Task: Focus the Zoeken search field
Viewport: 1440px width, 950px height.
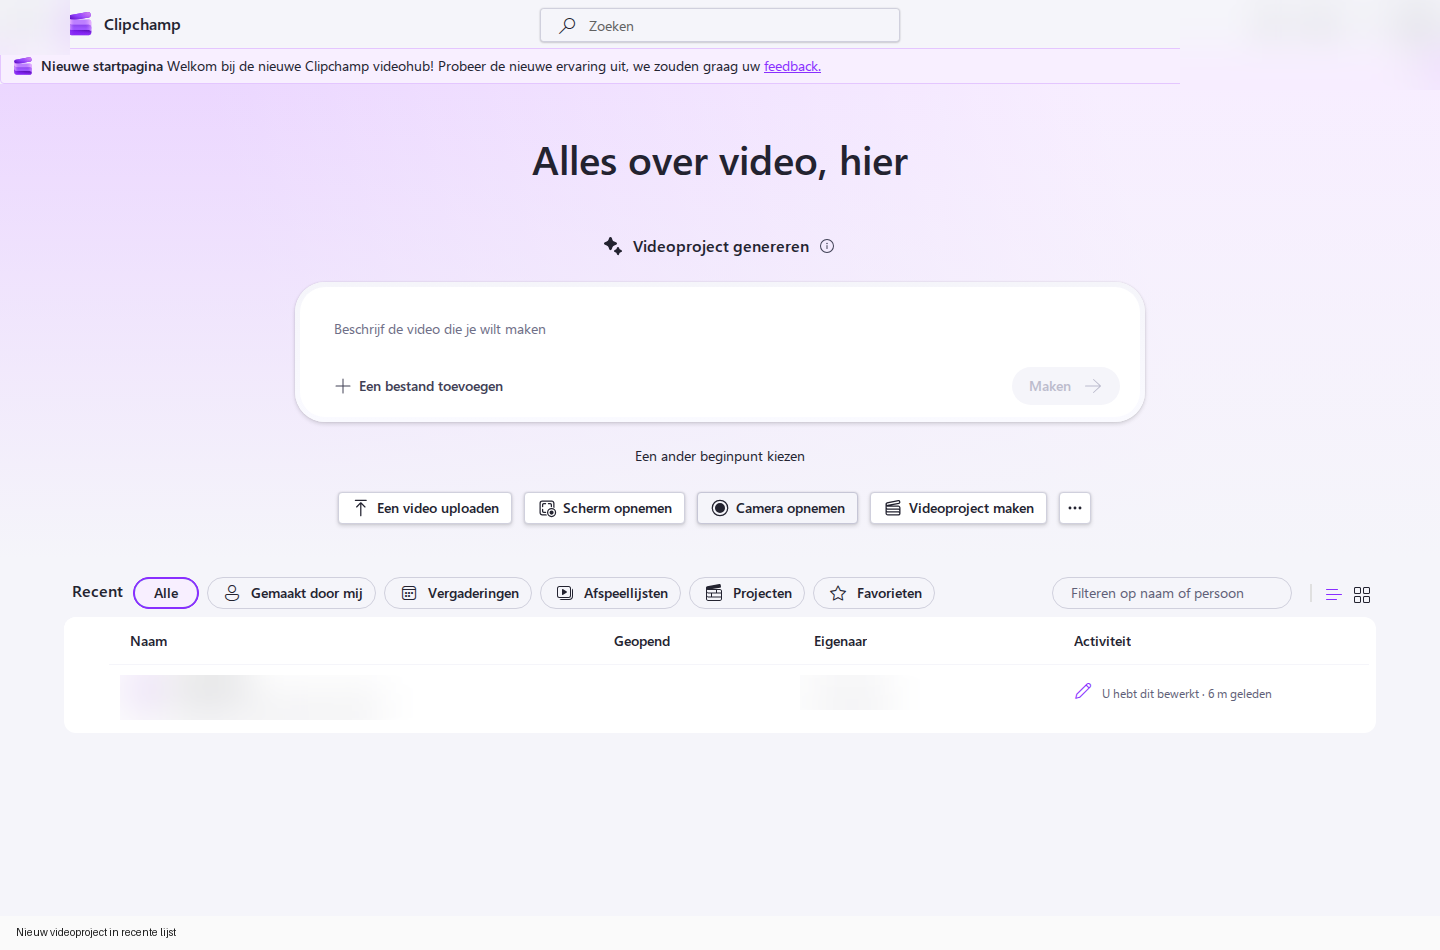Action: (720, 26)
